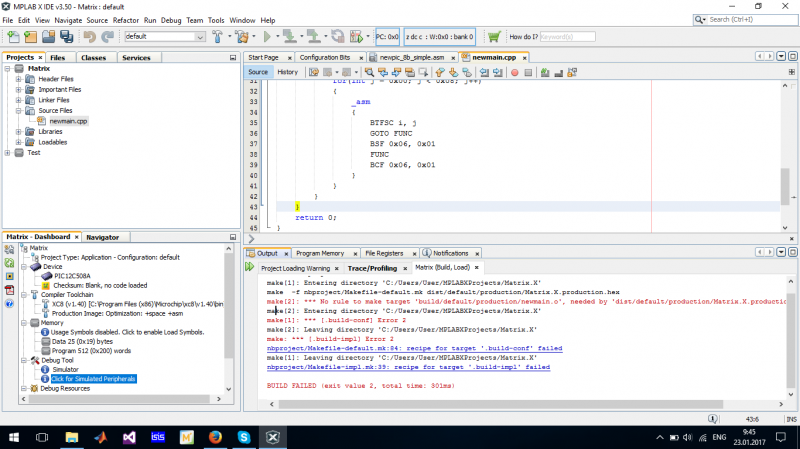This screenshot has width=800, height=449.
Task: Click the Read Device Memory icon
Action: tap(314, 37)
